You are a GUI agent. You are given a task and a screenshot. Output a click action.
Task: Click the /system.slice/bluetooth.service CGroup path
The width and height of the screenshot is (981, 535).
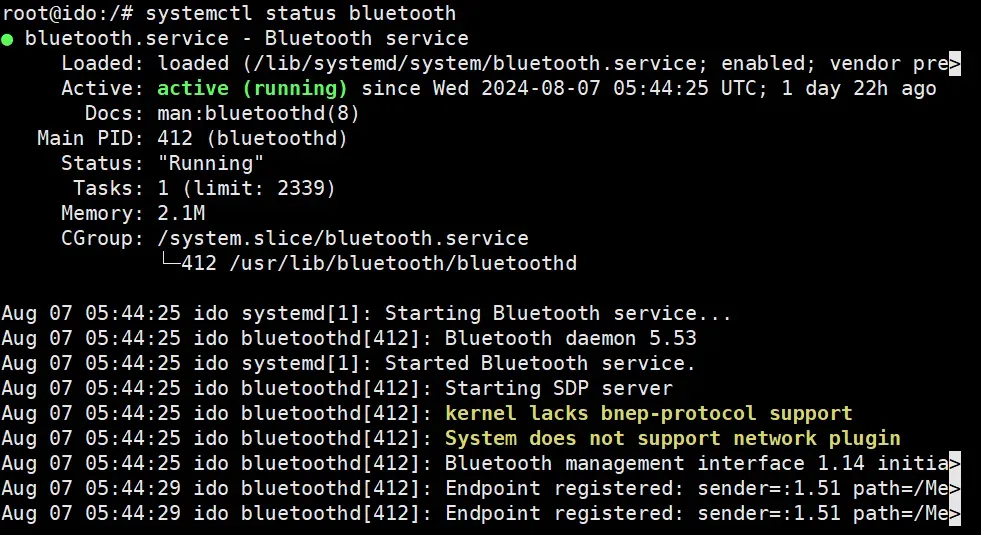tap(343, 238)
